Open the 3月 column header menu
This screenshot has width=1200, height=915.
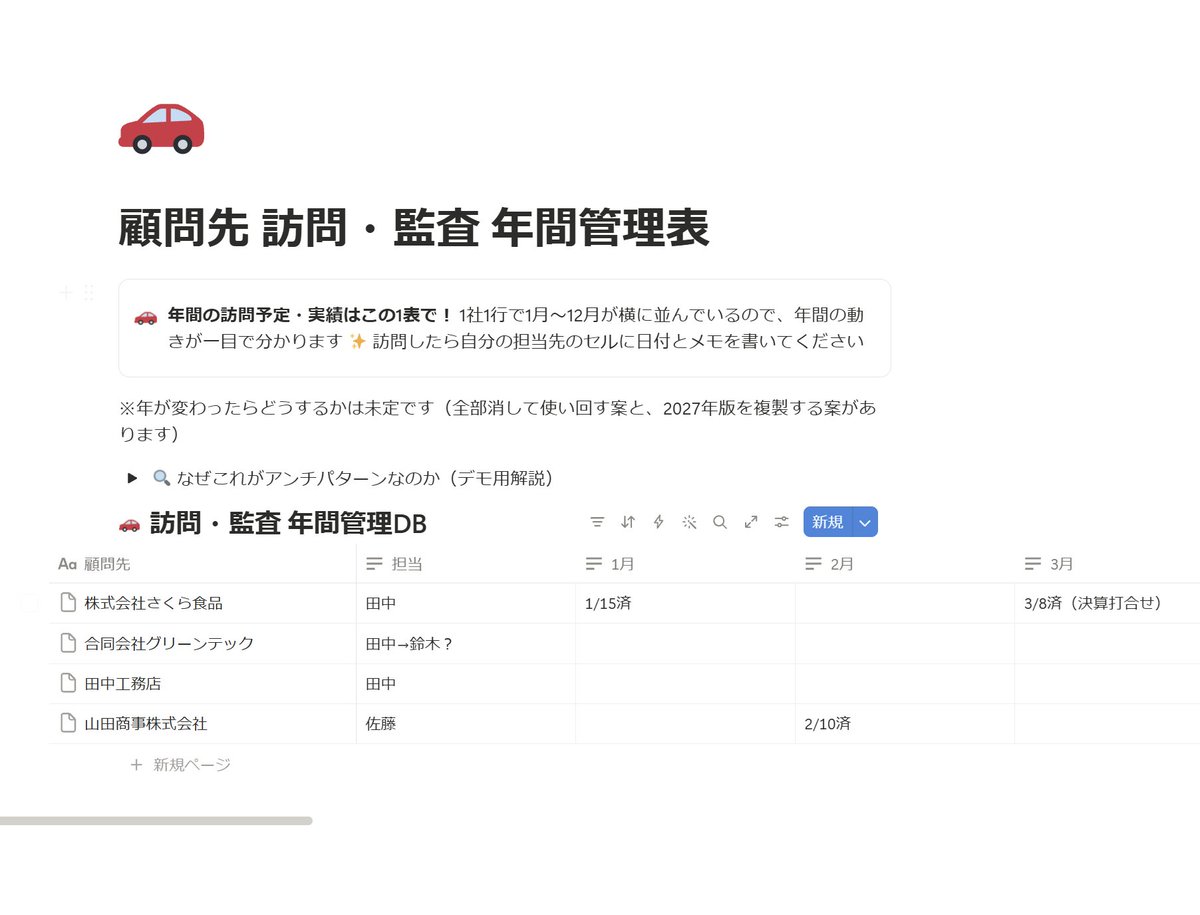click(1107, 564)
